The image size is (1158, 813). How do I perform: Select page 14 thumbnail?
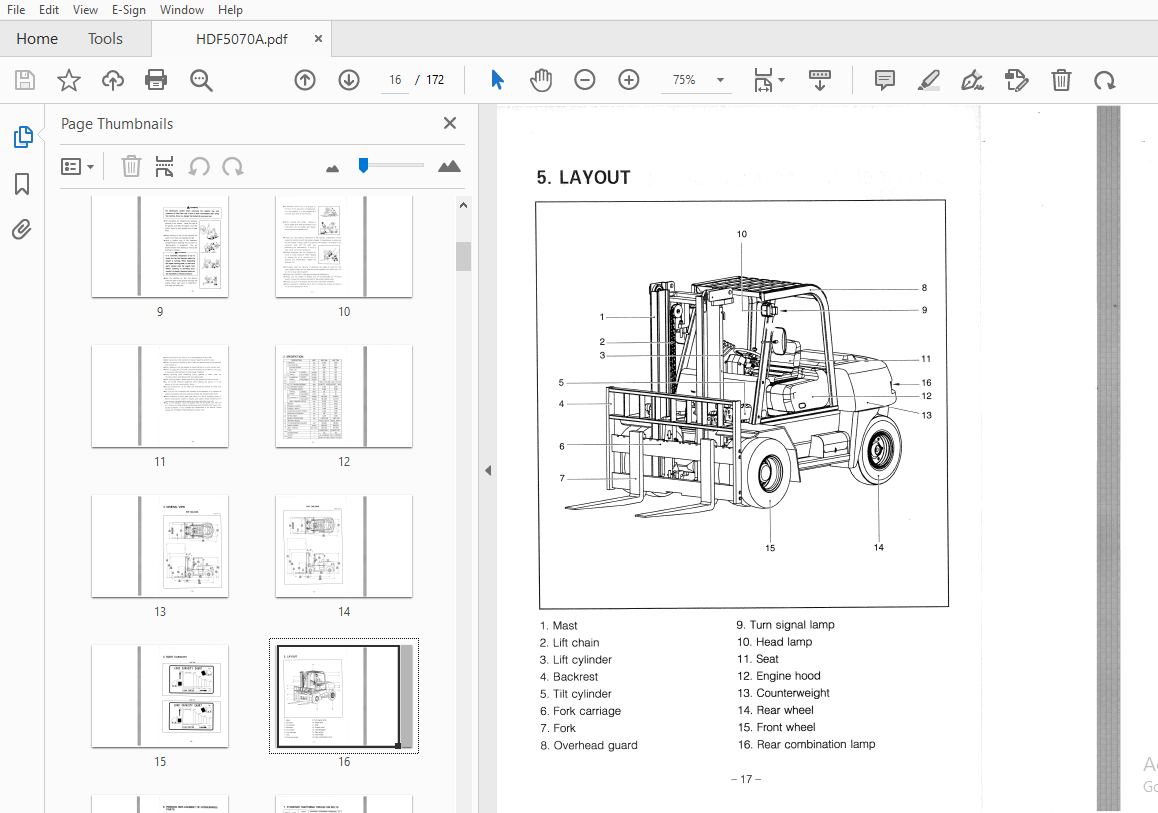343,546
